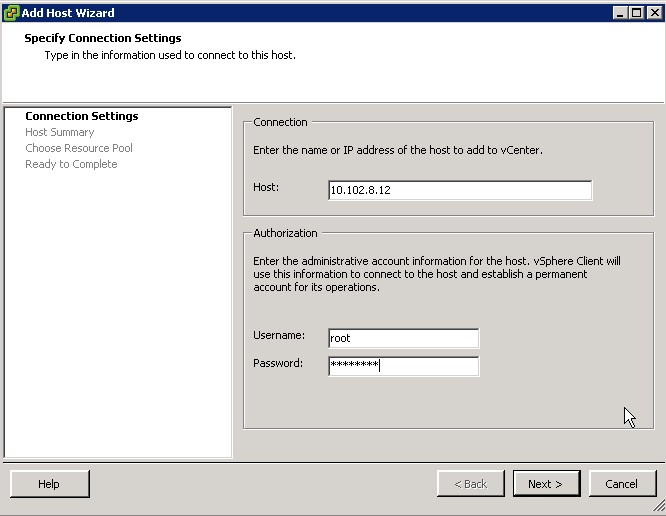Select the Connection Settings wizard step
666x516 pixels.
(82, 116)
